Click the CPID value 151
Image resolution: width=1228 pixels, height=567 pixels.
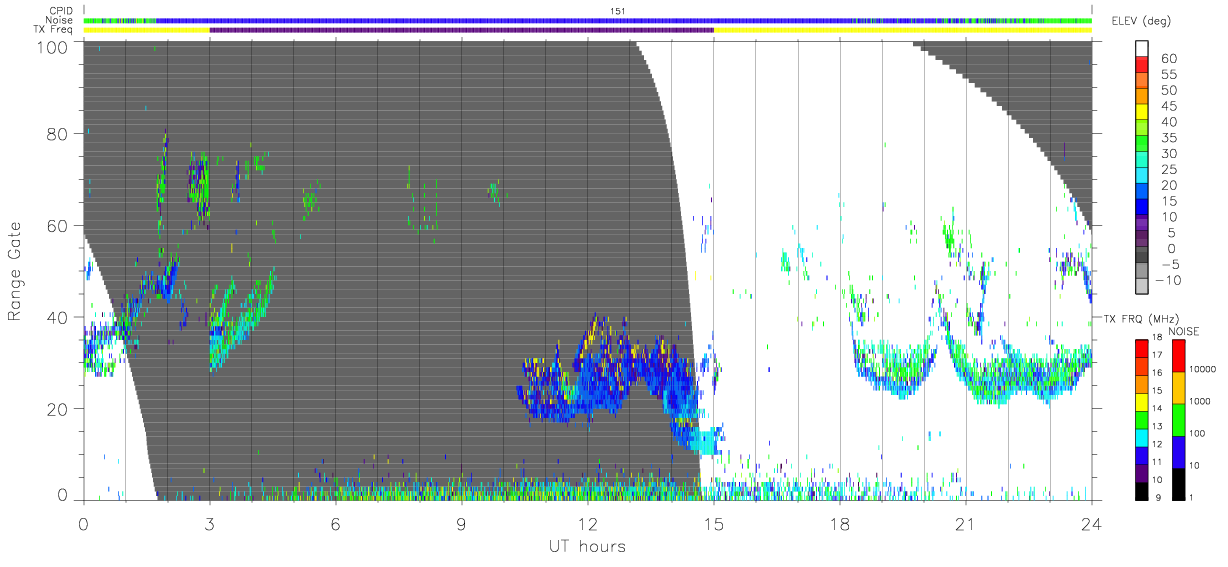(x=618, y=11)
